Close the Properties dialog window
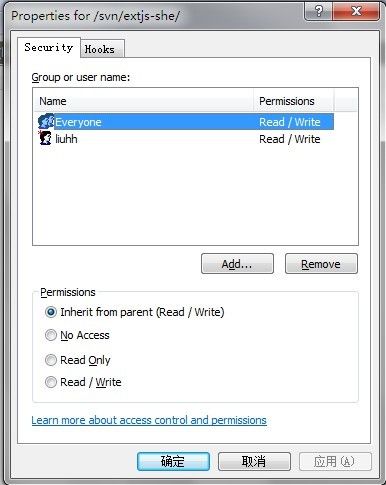The image size is (386, 485). [x=356, y=12]
